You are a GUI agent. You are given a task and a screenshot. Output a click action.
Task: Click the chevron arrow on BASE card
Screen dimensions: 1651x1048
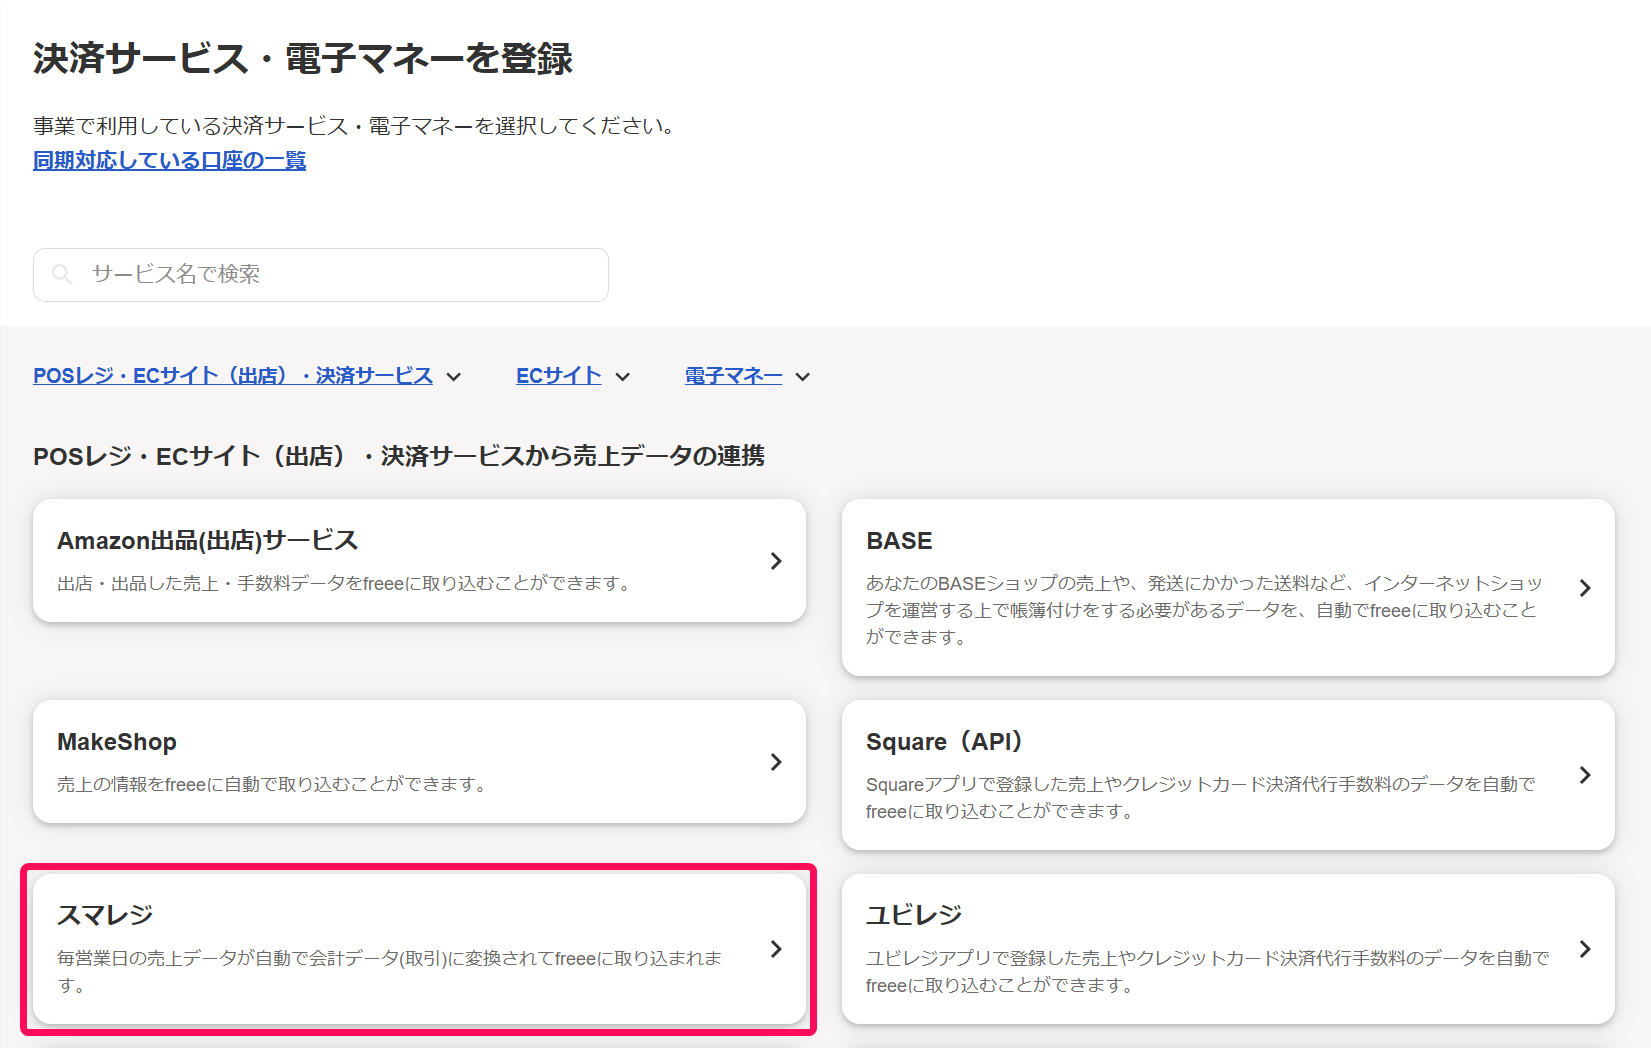click(1585, 588)
